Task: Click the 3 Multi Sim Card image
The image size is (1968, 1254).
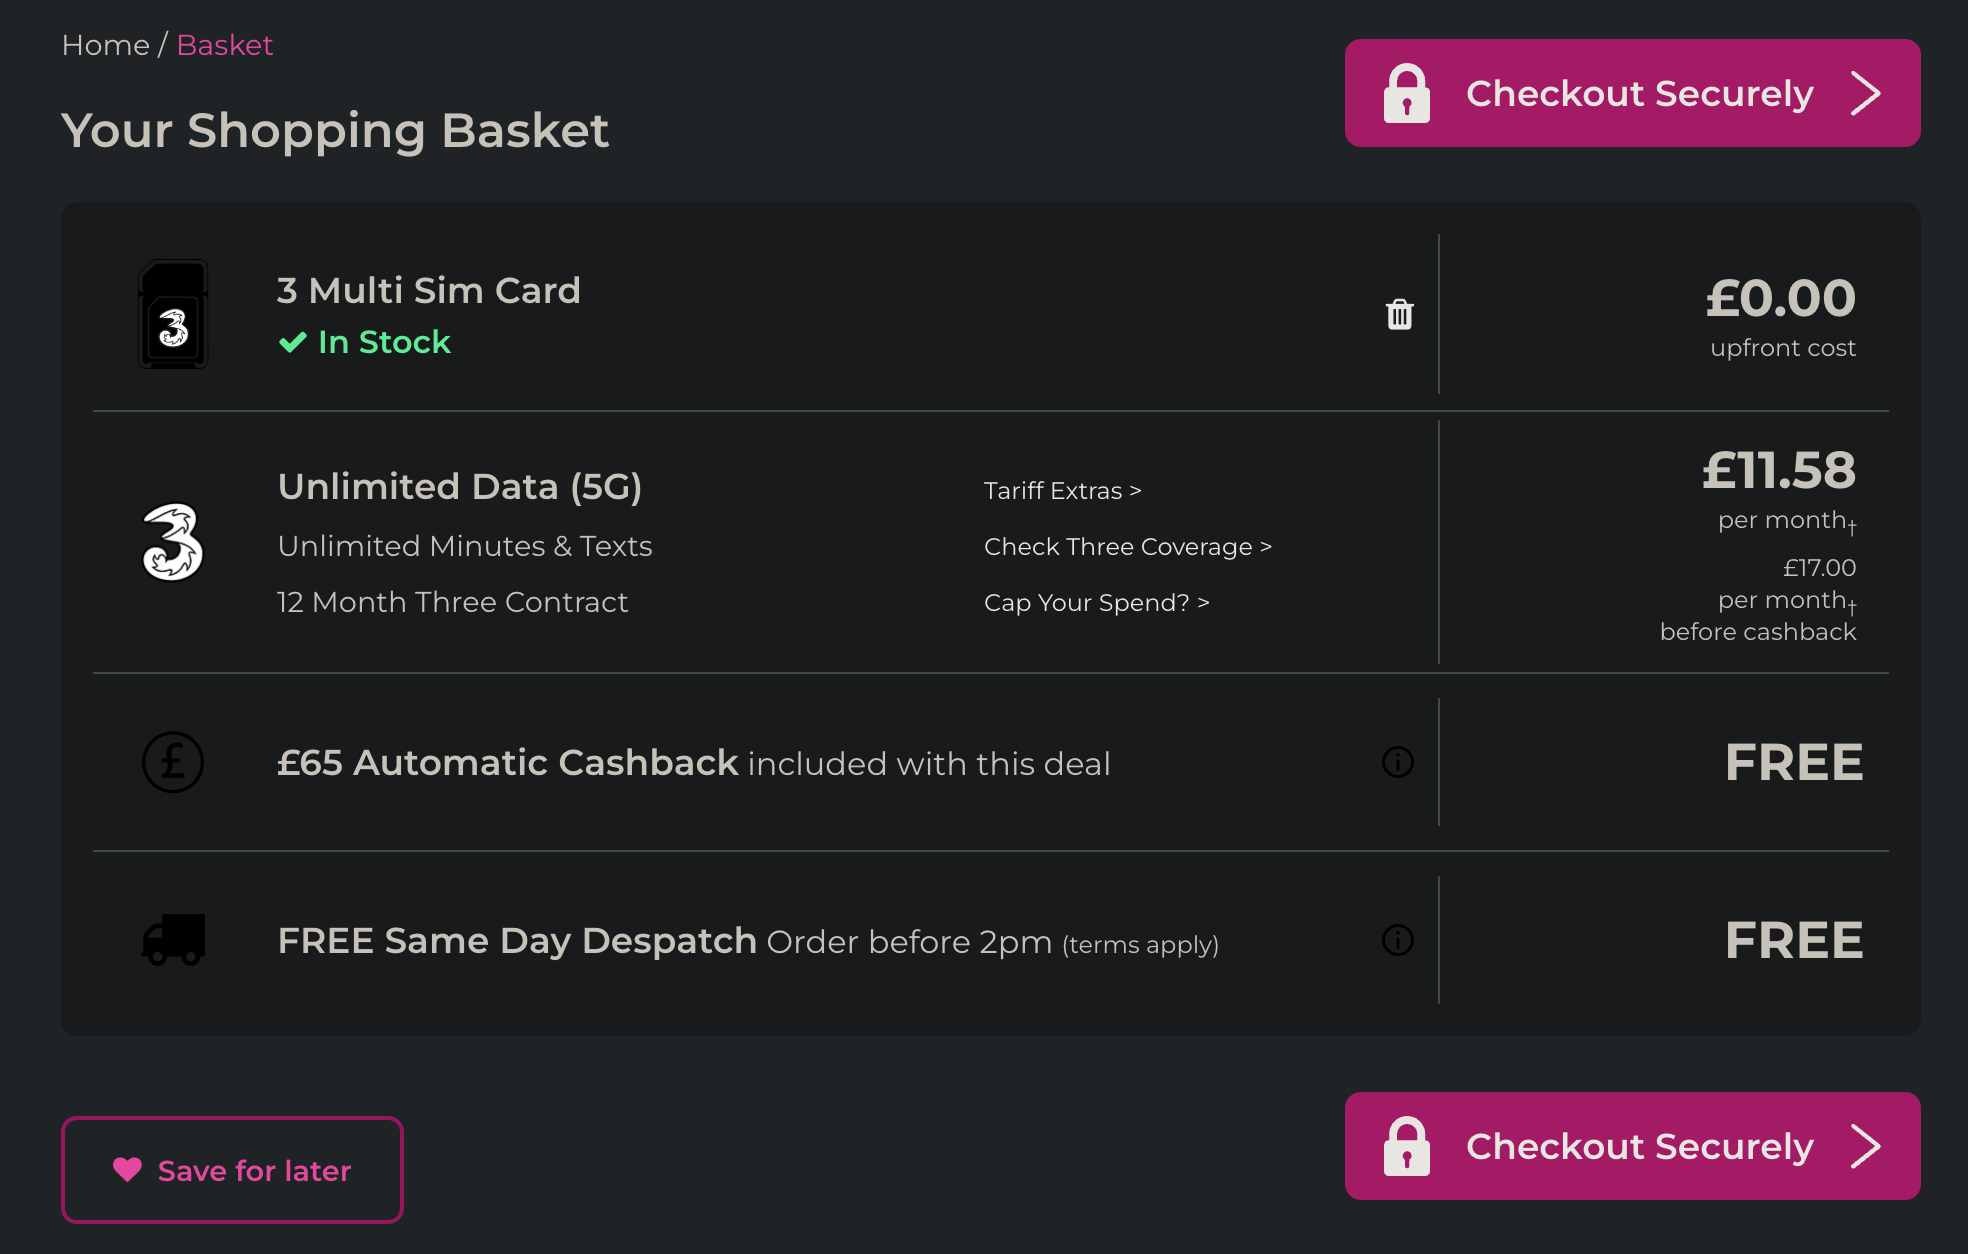Action: 173,314
